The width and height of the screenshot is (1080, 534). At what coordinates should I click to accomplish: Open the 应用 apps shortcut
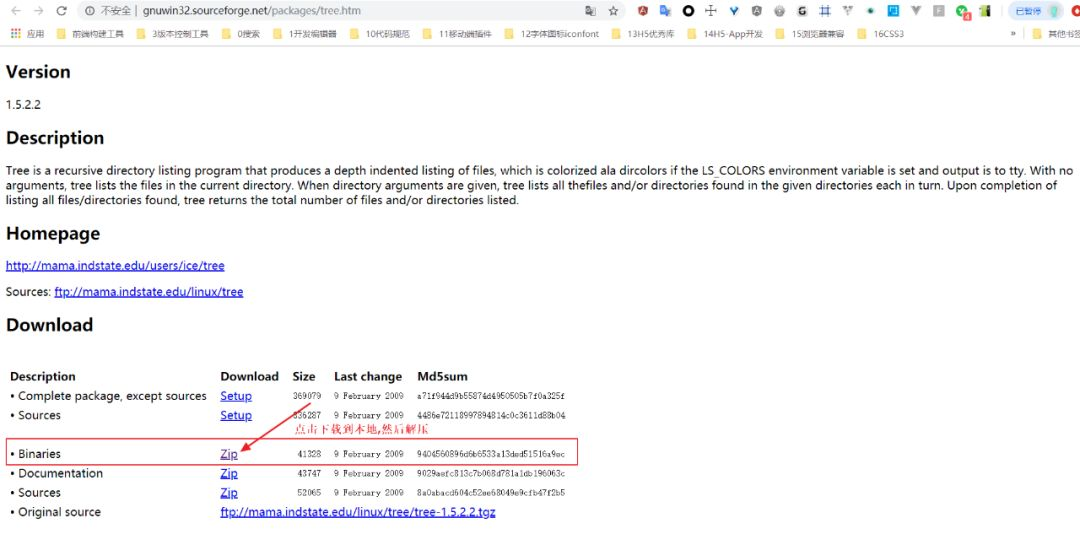pyautogui.click(x=28, y=34)
